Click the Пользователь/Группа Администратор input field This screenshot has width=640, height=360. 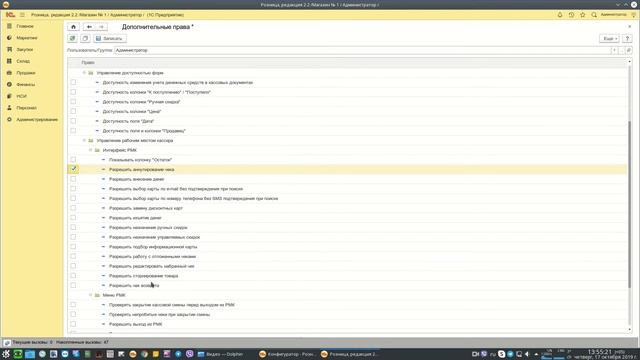[x=362, y=50]
